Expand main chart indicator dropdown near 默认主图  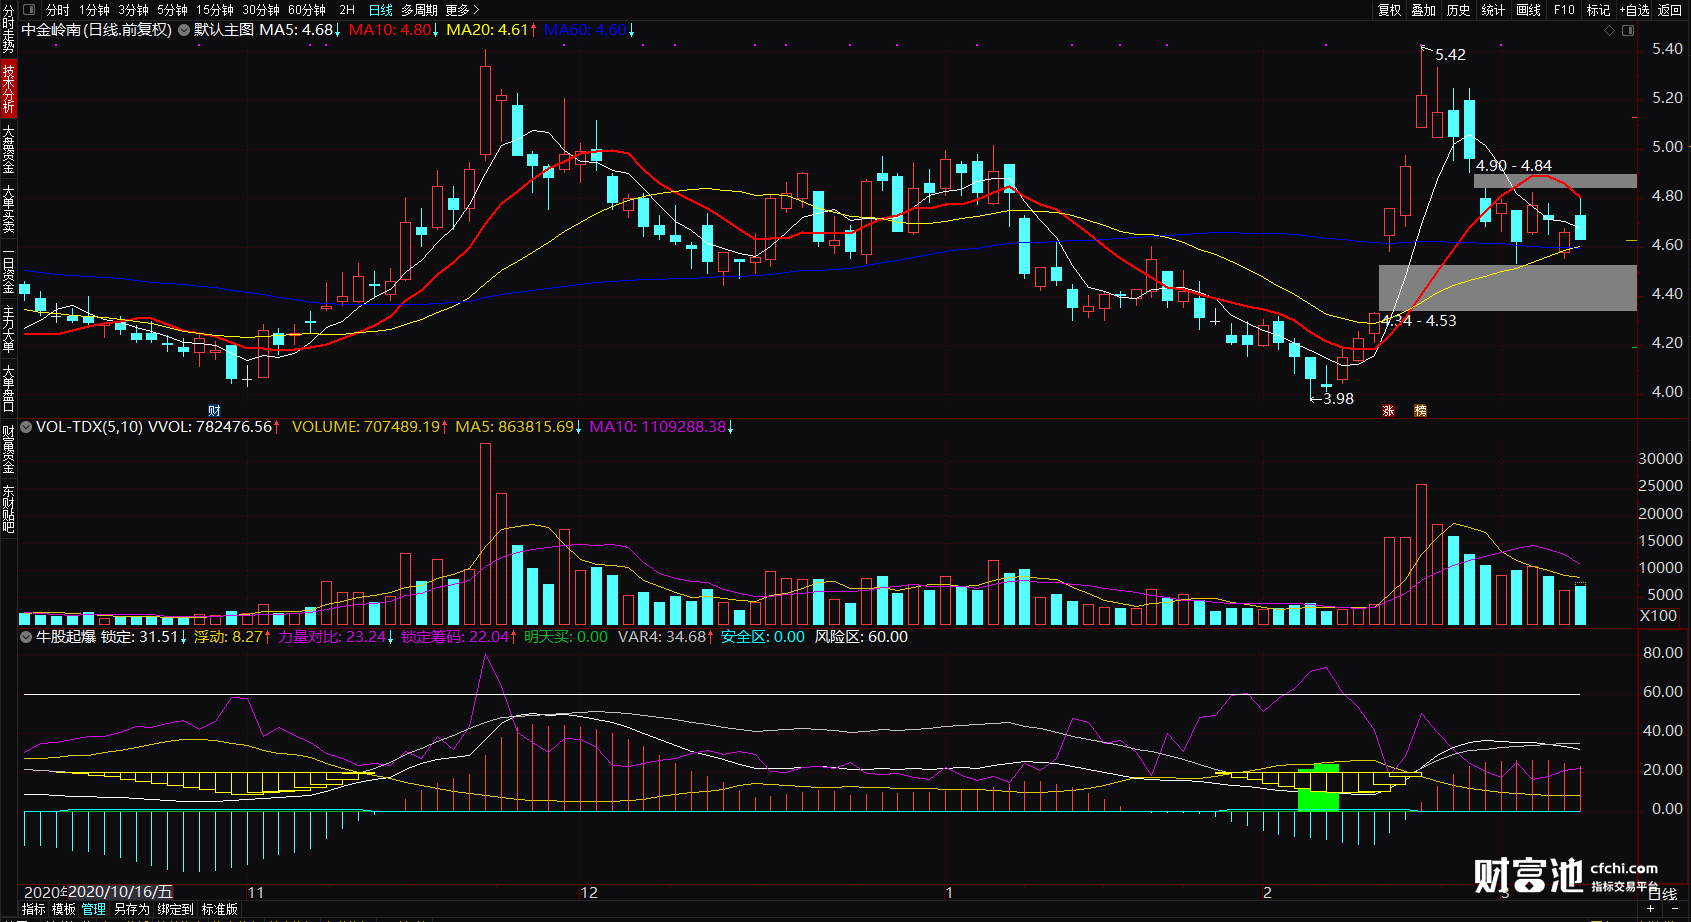184,30
